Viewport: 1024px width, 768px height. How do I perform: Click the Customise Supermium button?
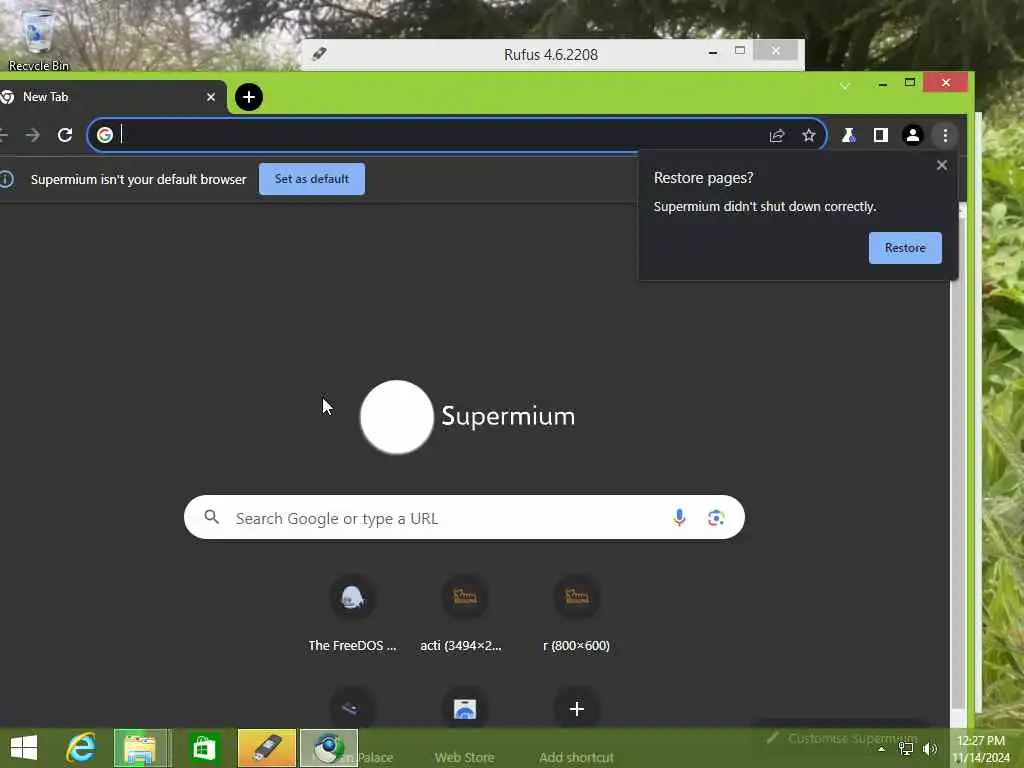point(842,738)
